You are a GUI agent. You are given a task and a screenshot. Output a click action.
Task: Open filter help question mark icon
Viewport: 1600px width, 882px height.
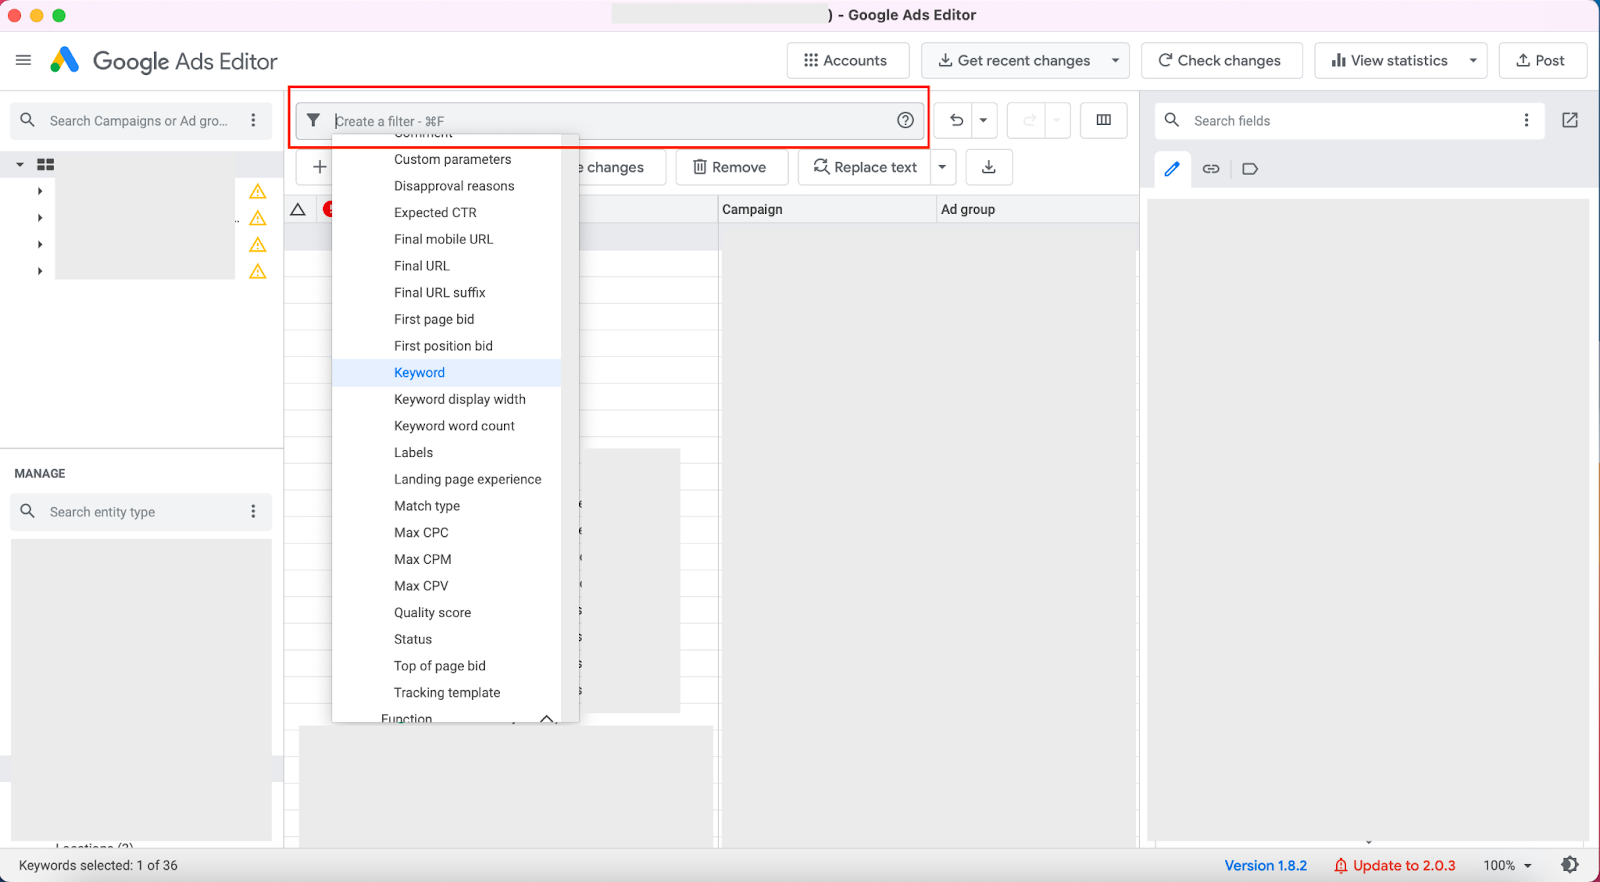[905, 120]
